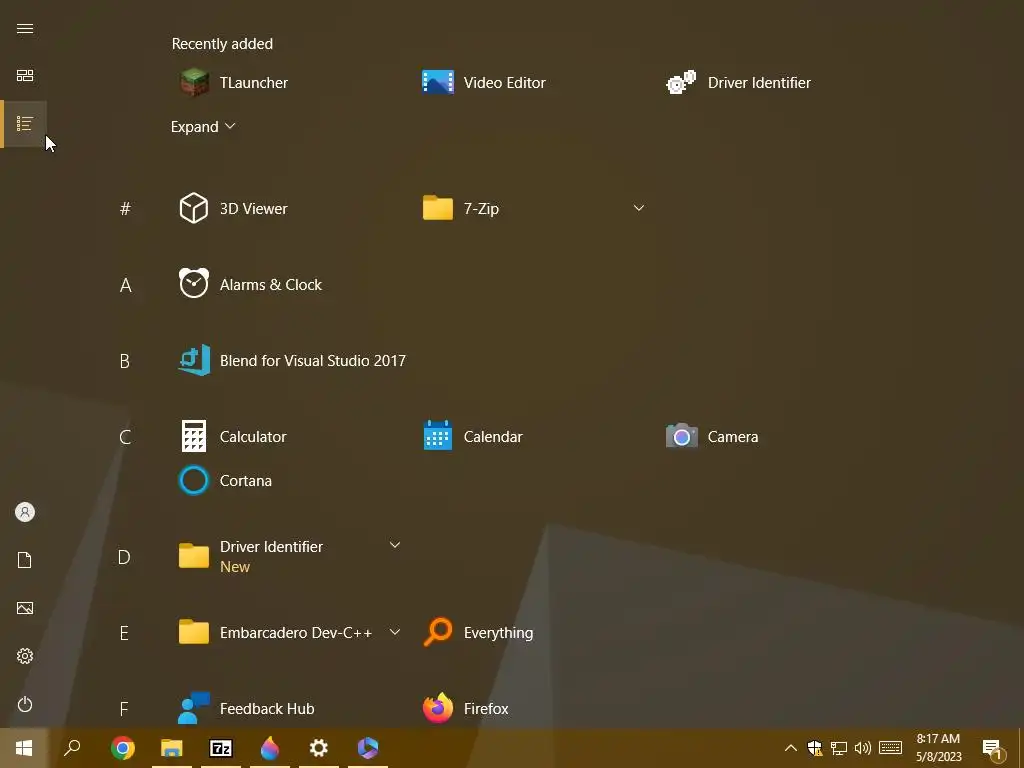This screenshot has height=768, width=1024.
Task: Click the flame droplet taskbar icon
Action: click(x=270, y=748)
